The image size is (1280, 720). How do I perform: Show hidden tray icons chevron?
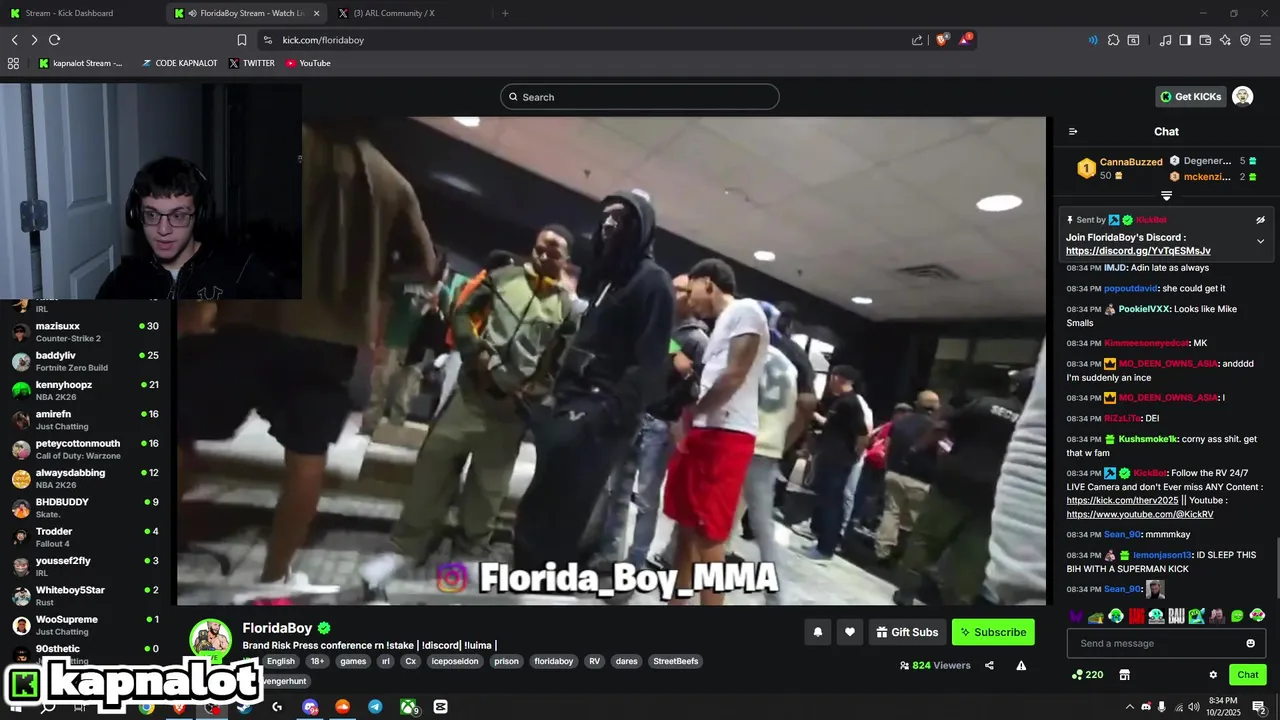(1130, 707)
